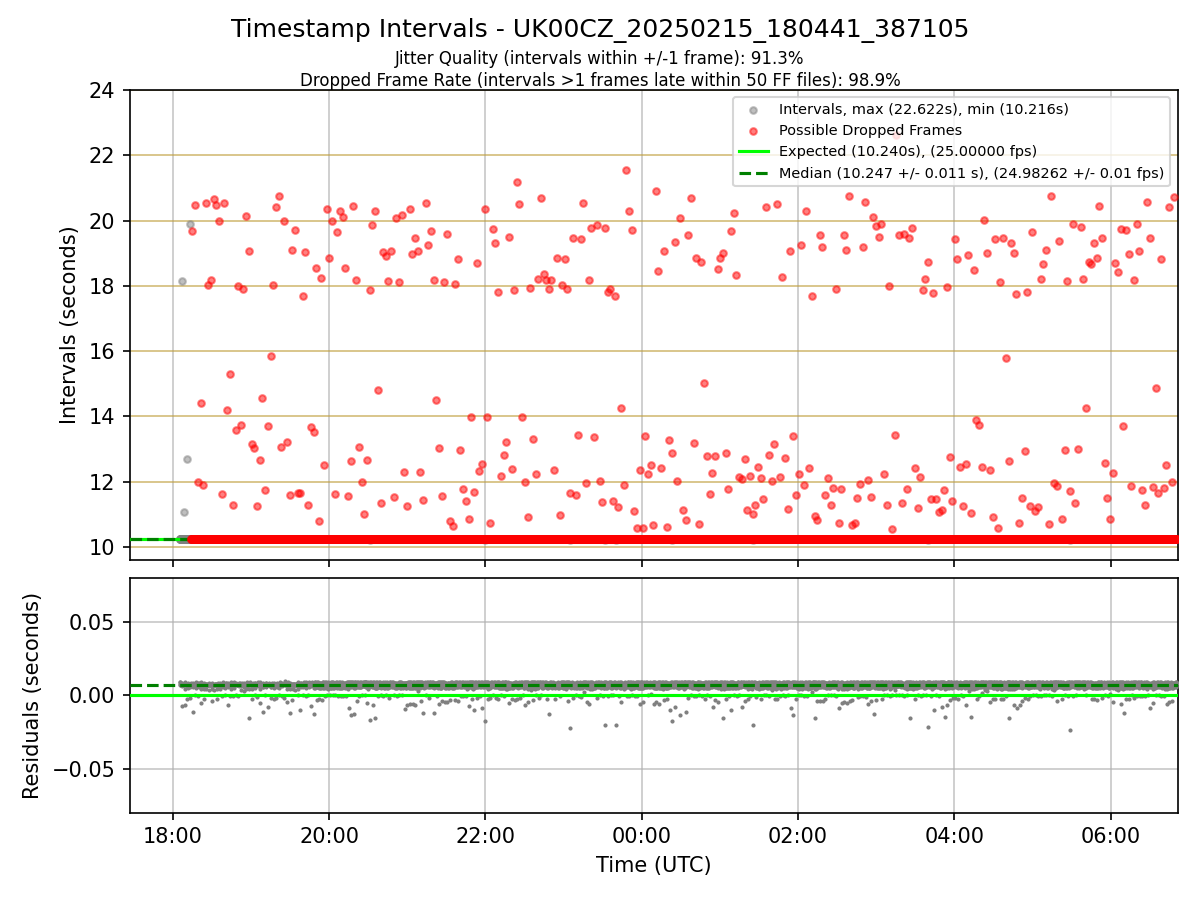Click the gray dot marker in the legend
The width and height of the screenshot is (1200, 900).
click(754, 109)
